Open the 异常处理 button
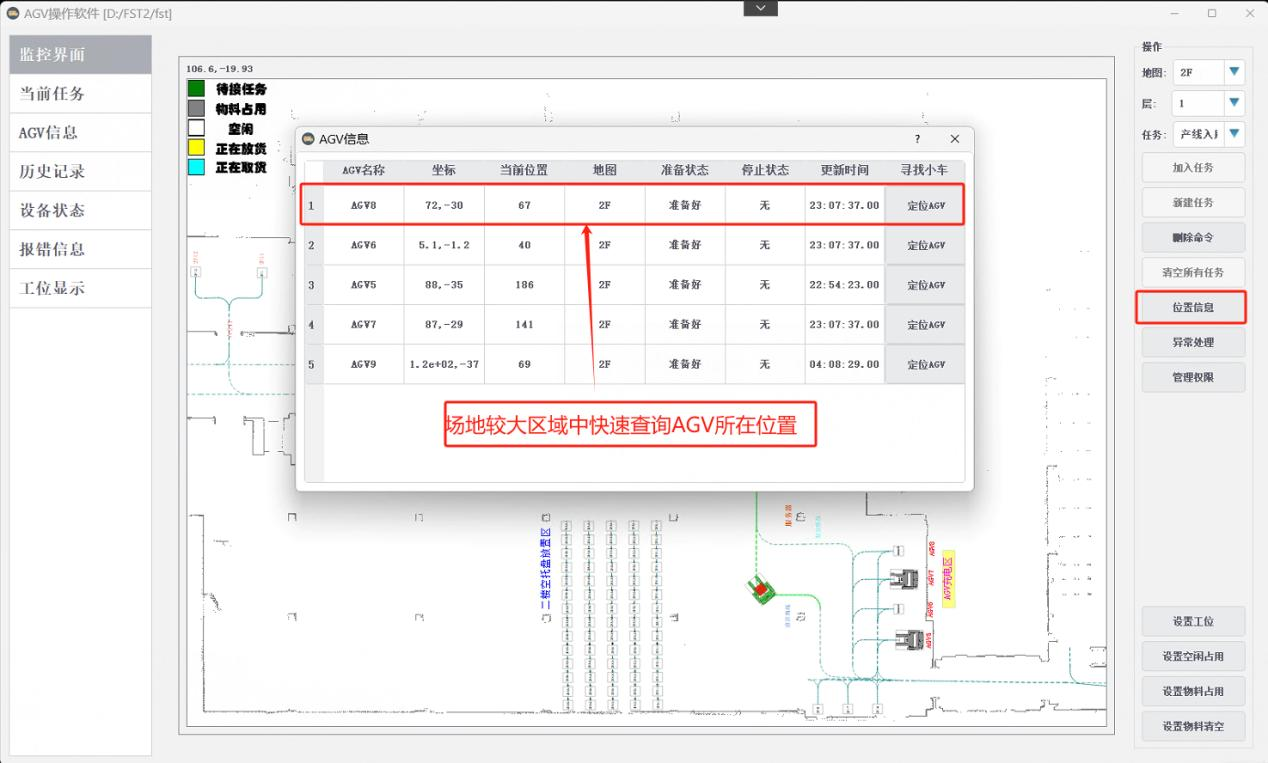The image size is (1268, 763). (x=1193, y=342)
